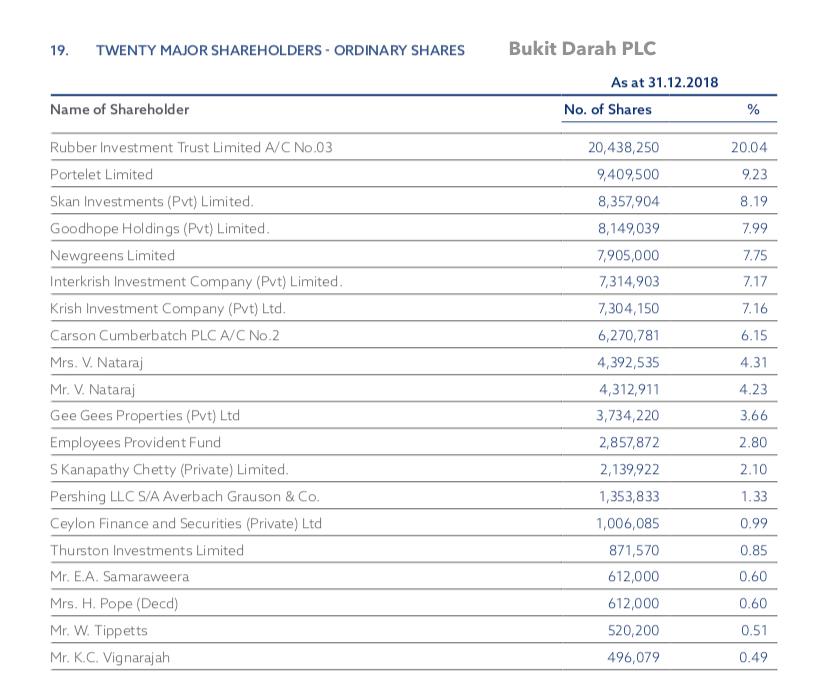Click the percentage value 9.23
Screen dimensions: 825x697
point(754,175)
